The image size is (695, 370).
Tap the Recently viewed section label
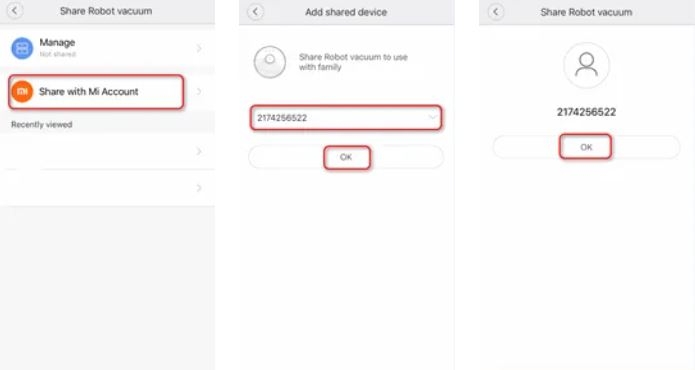(42, 125)
